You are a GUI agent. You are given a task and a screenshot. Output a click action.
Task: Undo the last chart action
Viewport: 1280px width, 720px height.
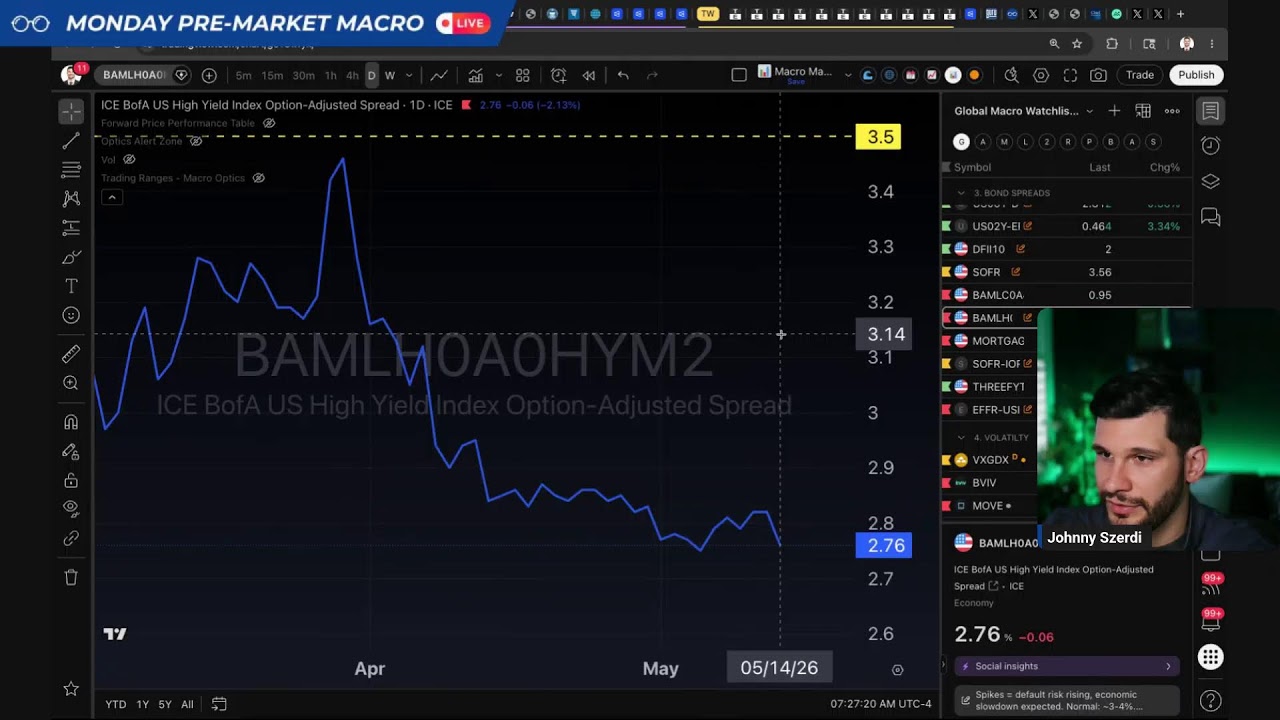click(623, 75)
